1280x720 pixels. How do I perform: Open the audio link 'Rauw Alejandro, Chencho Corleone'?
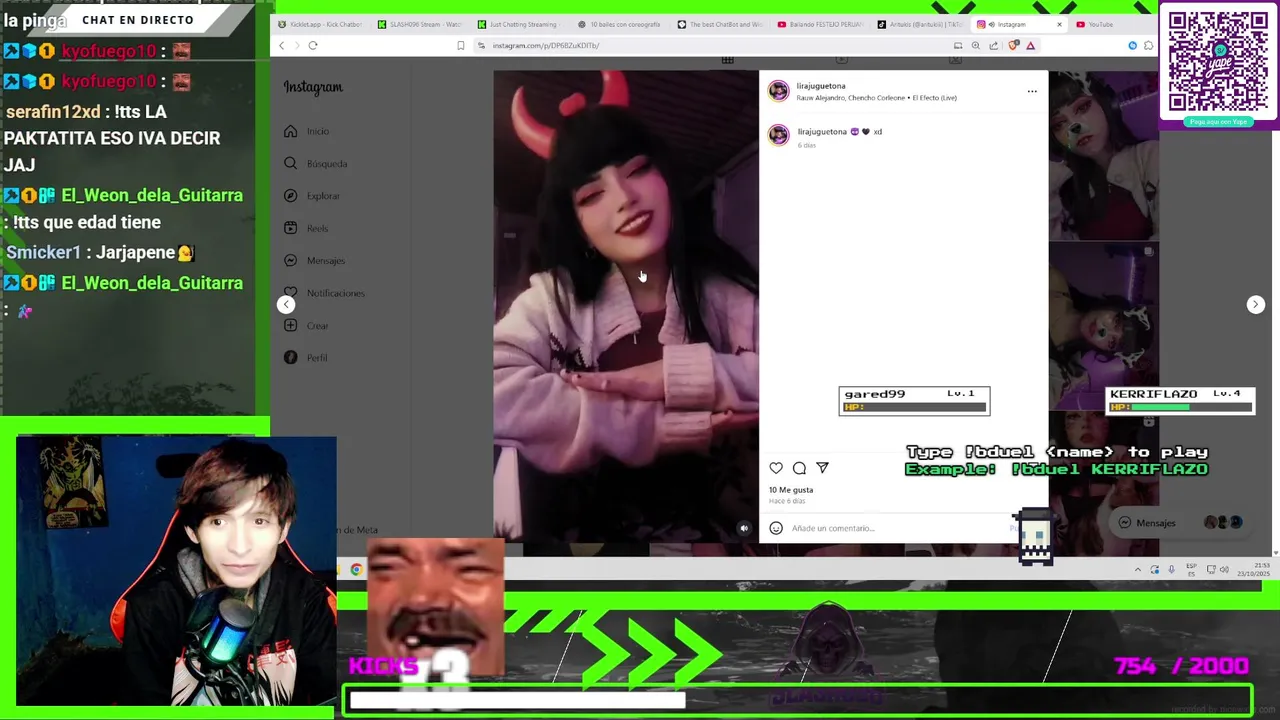click(876, 98)
